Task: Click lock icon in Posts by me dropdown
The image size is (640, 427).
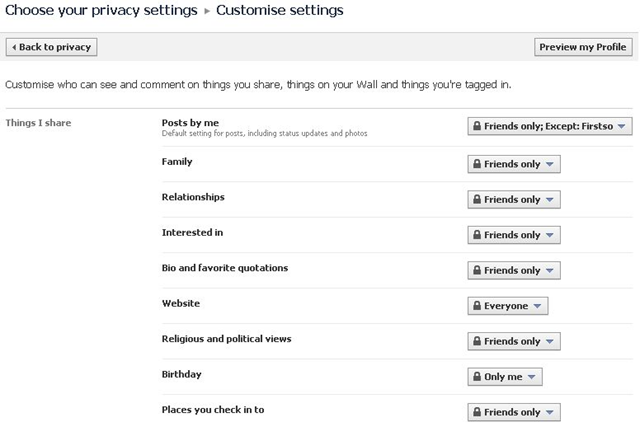Action: pos(477,126)
